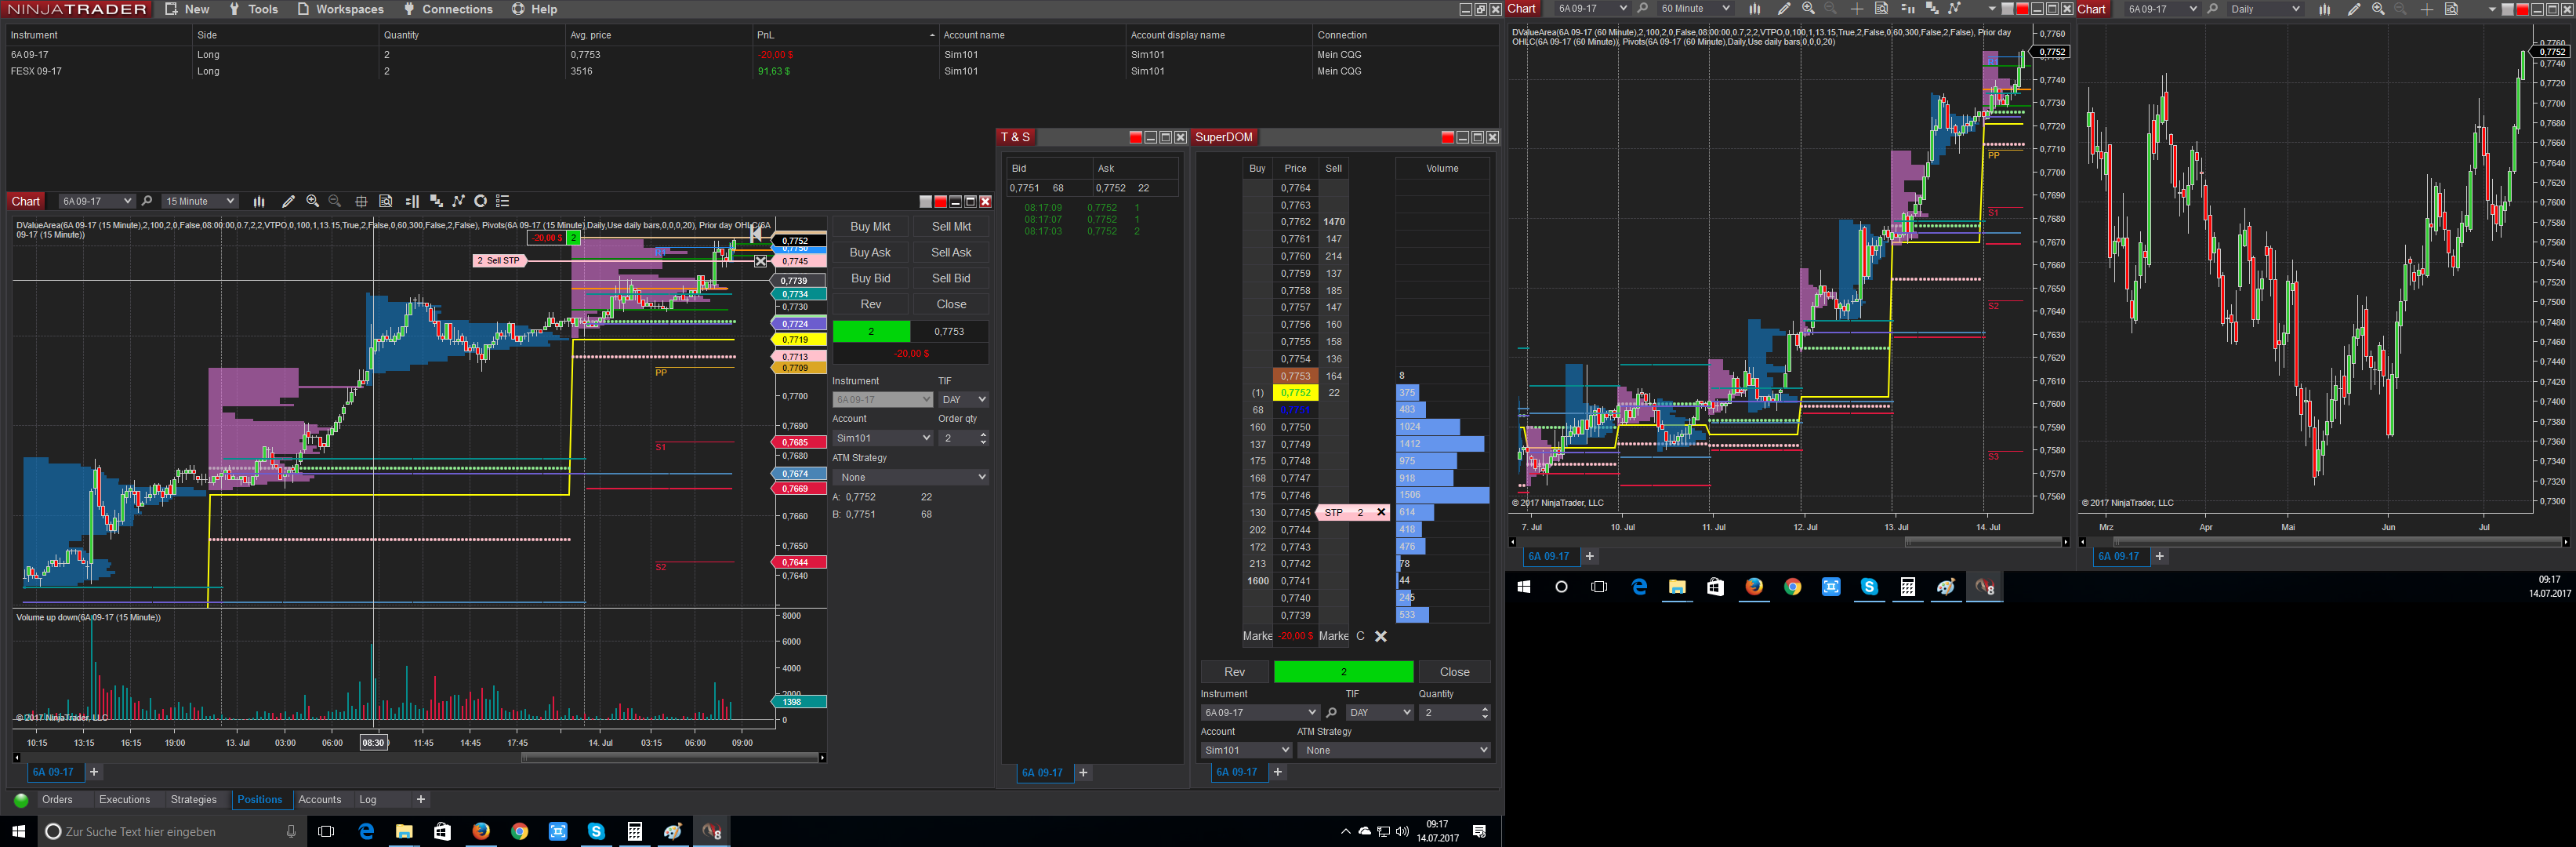Search instrument in SuperDOM panel

click(x=1331, y=713)
